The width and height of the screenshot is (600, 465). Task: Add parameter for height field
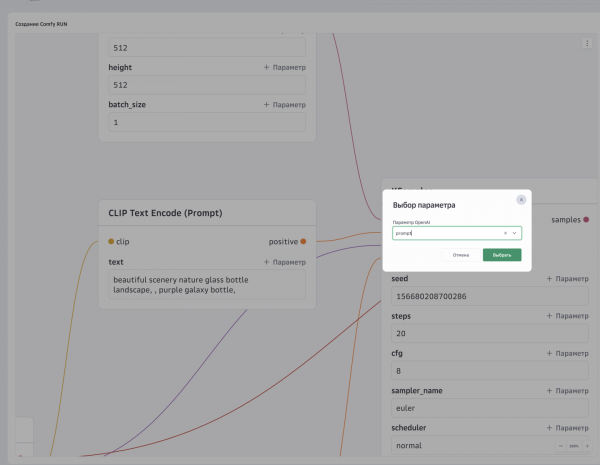pos(285,67)
